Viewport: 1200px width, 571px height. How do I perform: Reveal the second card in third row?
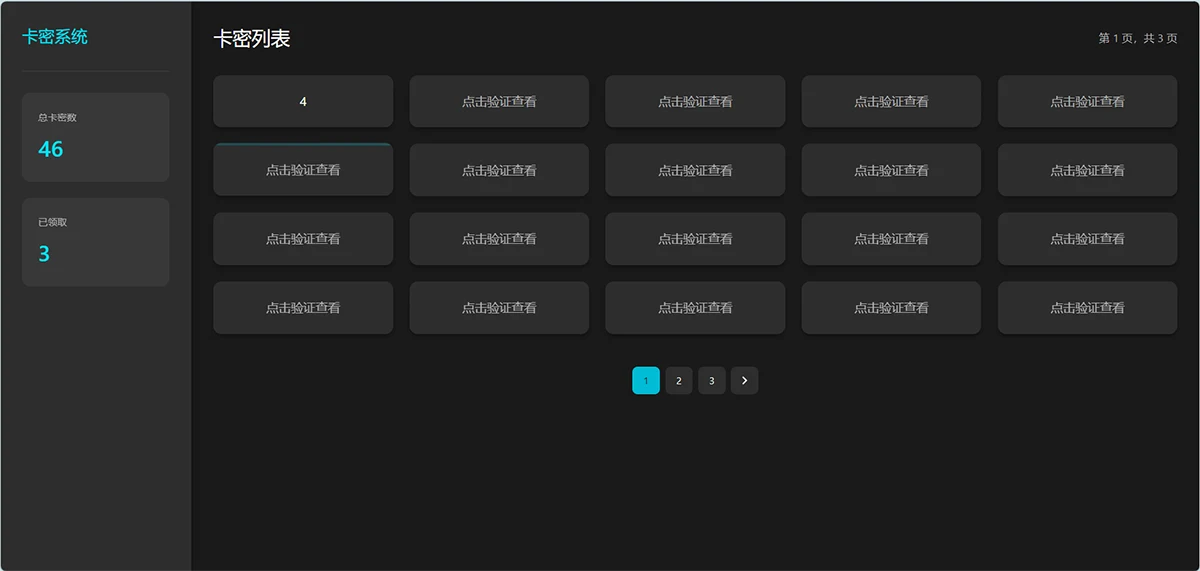pyautogui.click(x=499, y=239)
